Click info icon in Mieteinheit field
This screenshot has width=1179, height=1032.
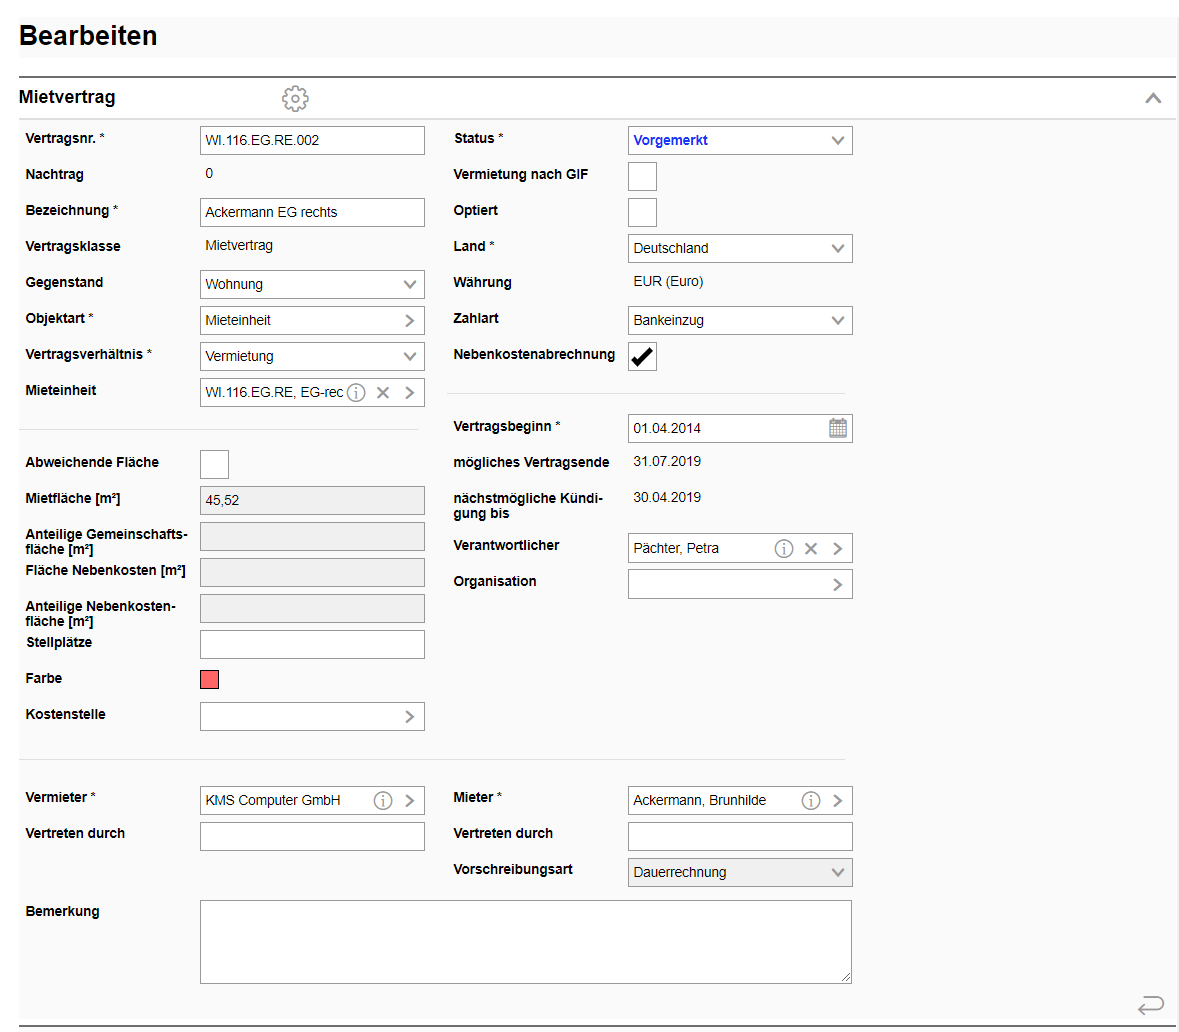point(356,393)
